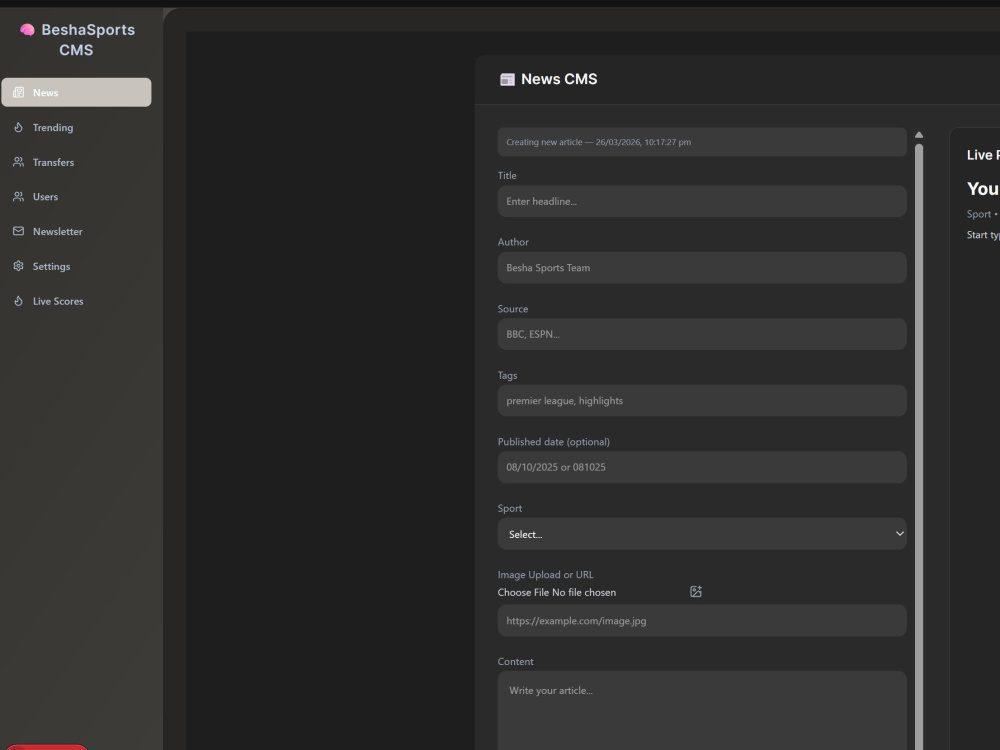Viewport: 1000px width, 750px height.
Task: Open Settings from the sidebar
Action: point(77,266)
